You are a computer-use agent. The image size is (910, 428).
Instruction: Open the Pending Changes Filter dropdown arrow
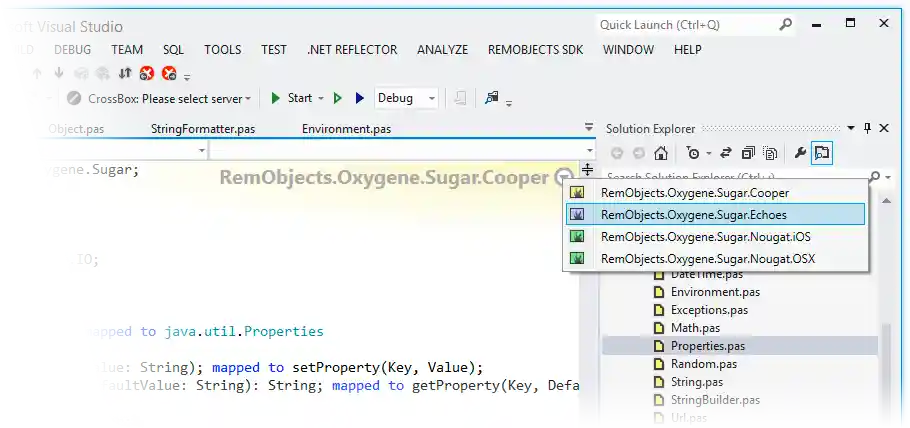tap(708, 153)
